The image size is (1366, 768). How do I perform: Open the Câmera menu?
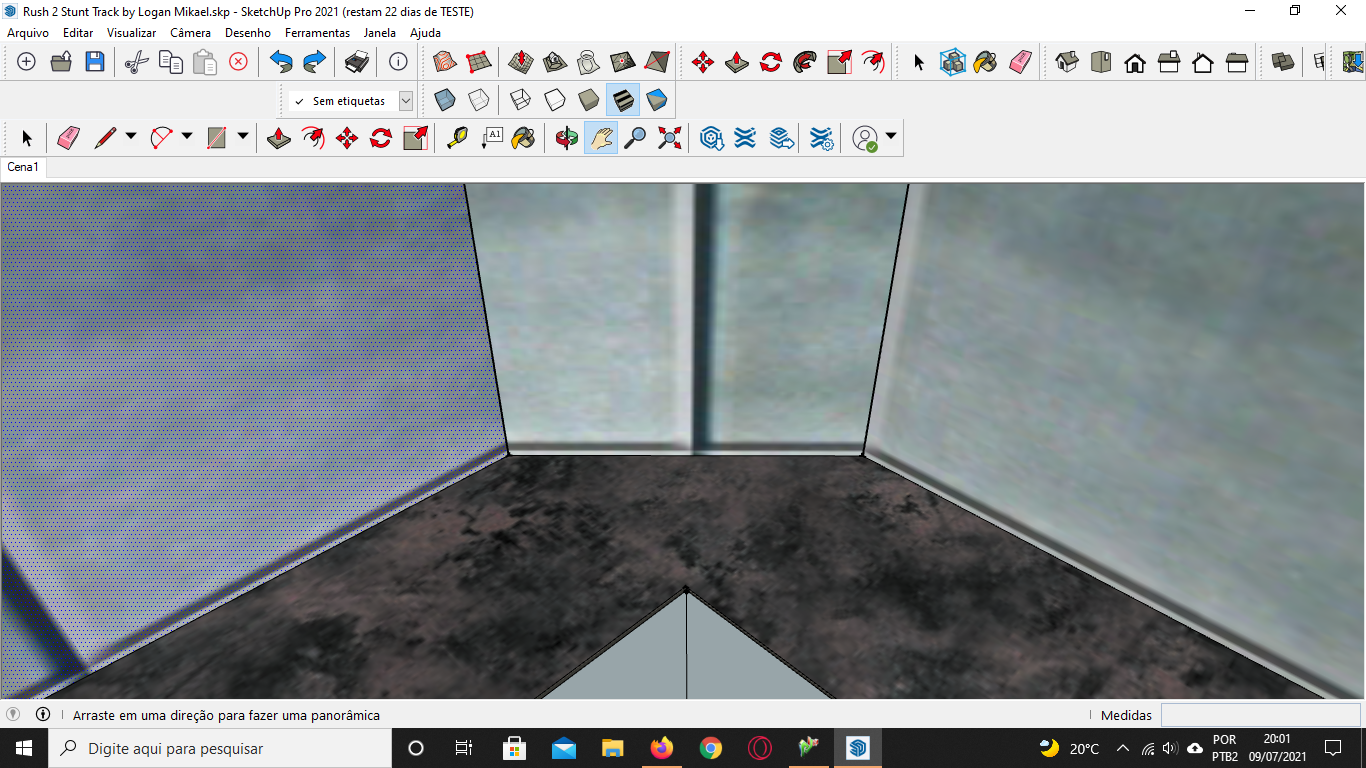click(190, 33)
